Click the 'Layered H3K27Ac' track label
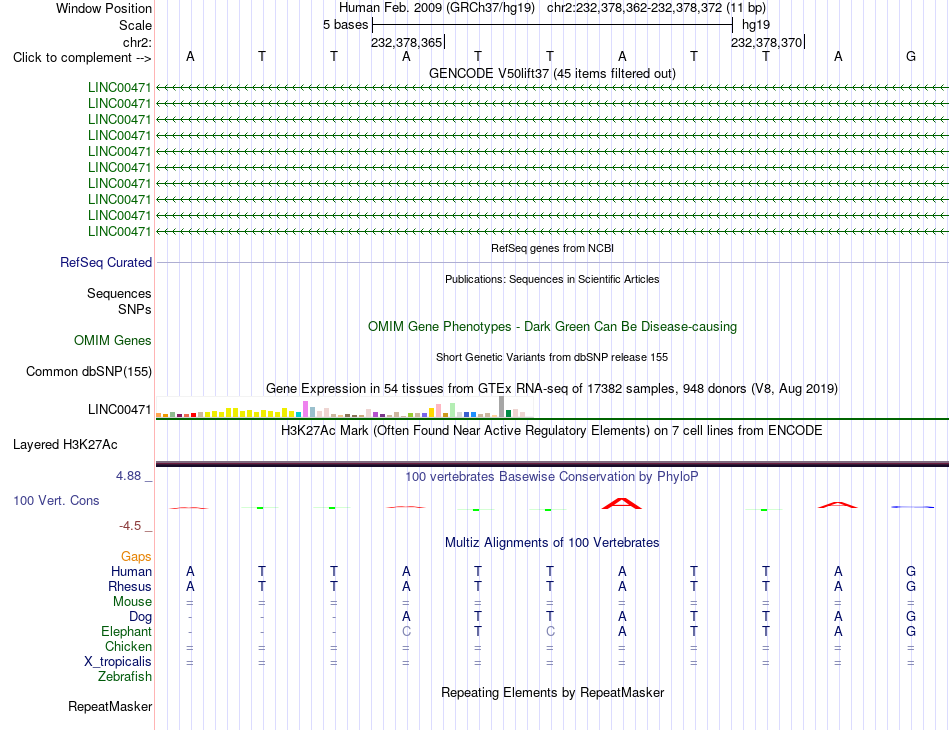This screenshot has width=950, height=730. [x=65, y=445]
